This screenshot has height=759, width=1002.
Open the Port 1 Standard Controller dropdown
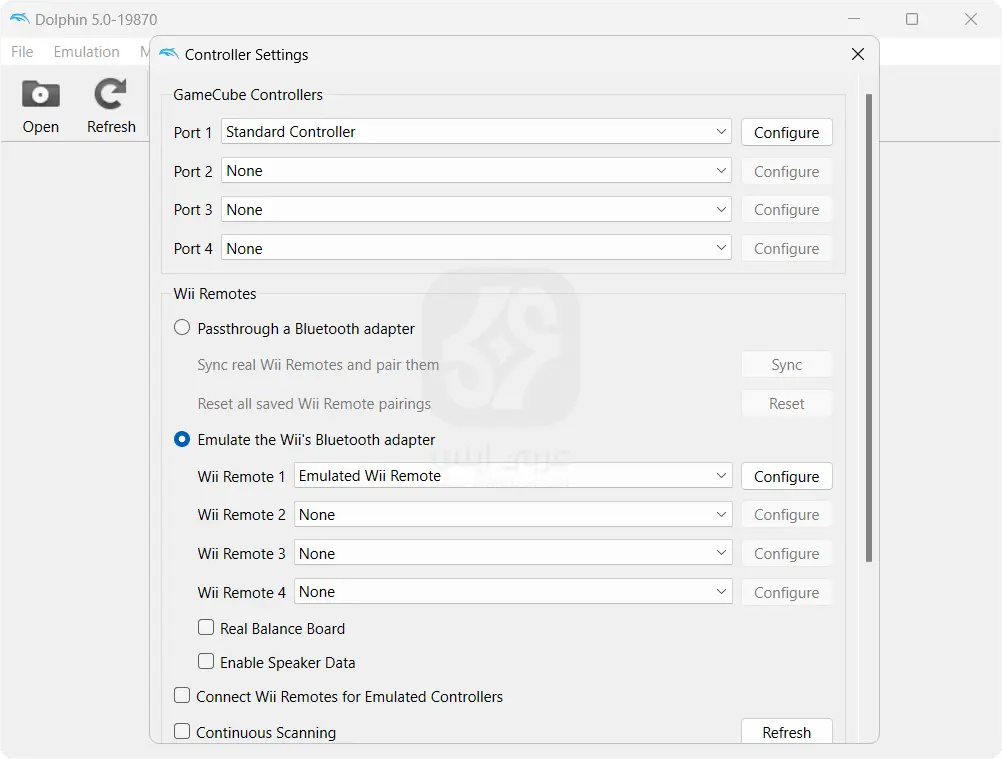[476, 132]
